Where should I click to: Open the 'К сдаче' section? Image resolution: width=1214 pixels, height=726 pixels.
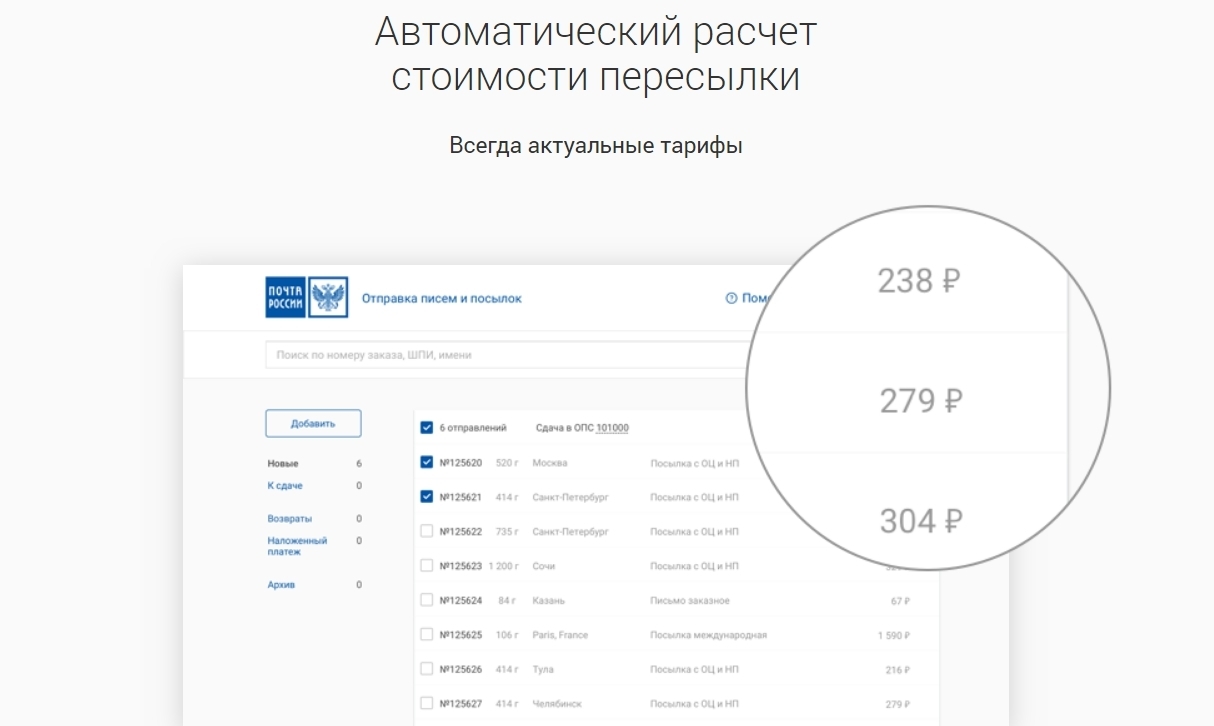click(x=285, y=486)
